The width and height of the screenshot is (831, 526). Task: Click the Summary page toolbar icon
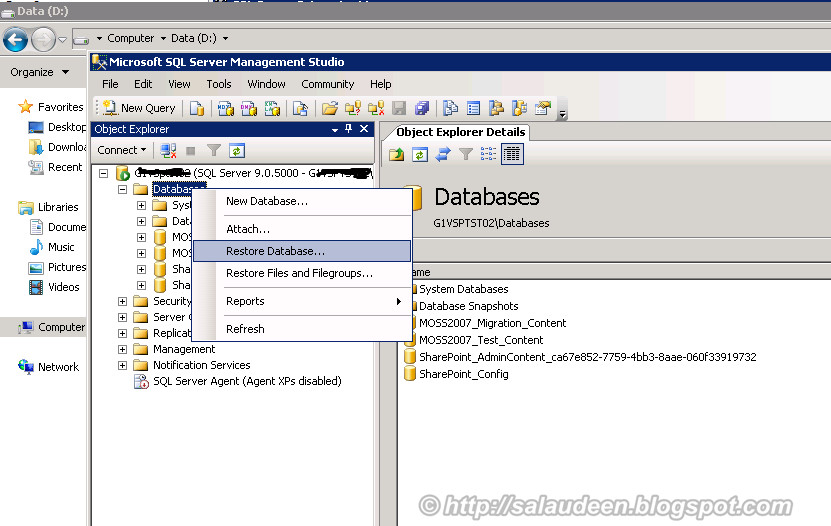pos(474,108)
